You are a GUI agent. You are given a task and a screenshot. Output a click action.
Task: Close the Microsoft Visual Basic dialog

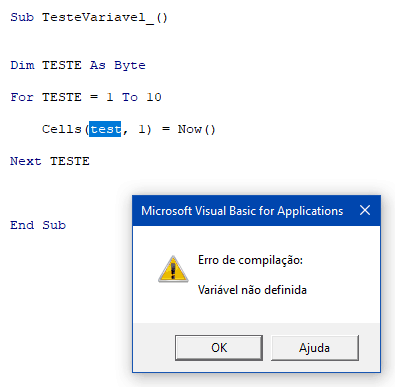(x=365, y=210)
